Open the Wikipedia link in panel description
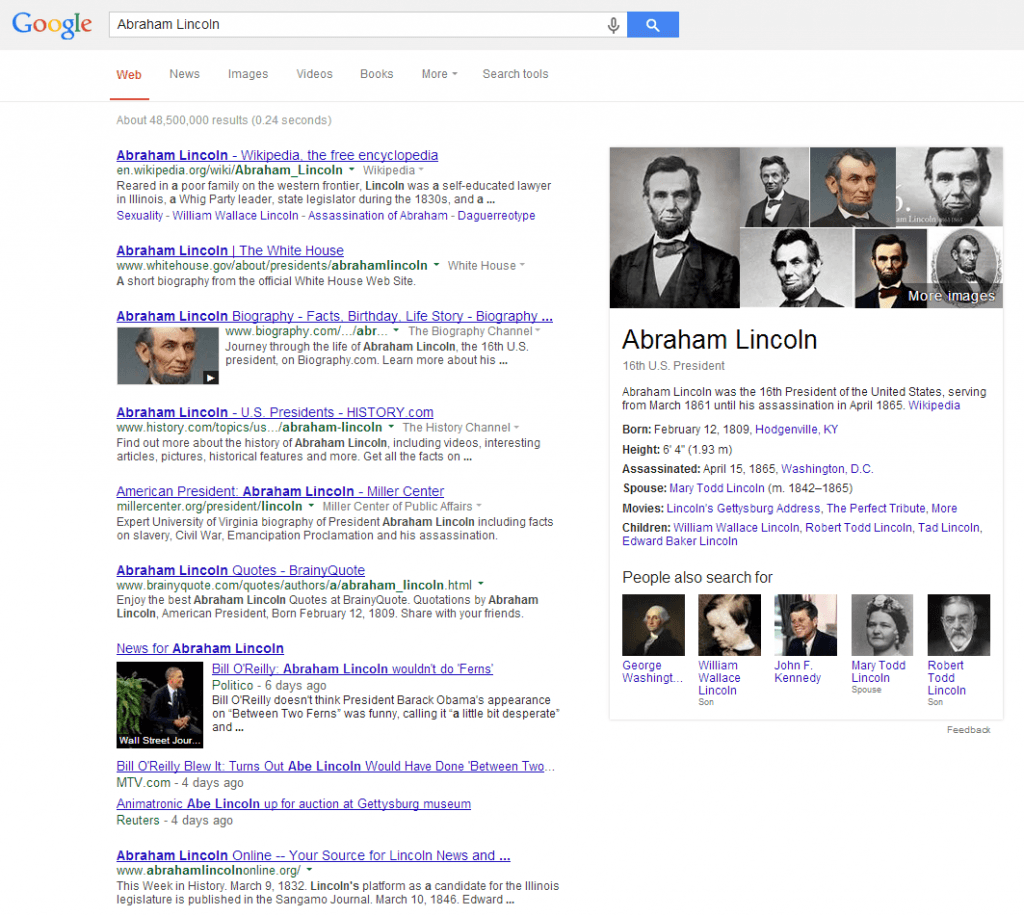Viewport: 1024px width, 916px height. [934, 405]
